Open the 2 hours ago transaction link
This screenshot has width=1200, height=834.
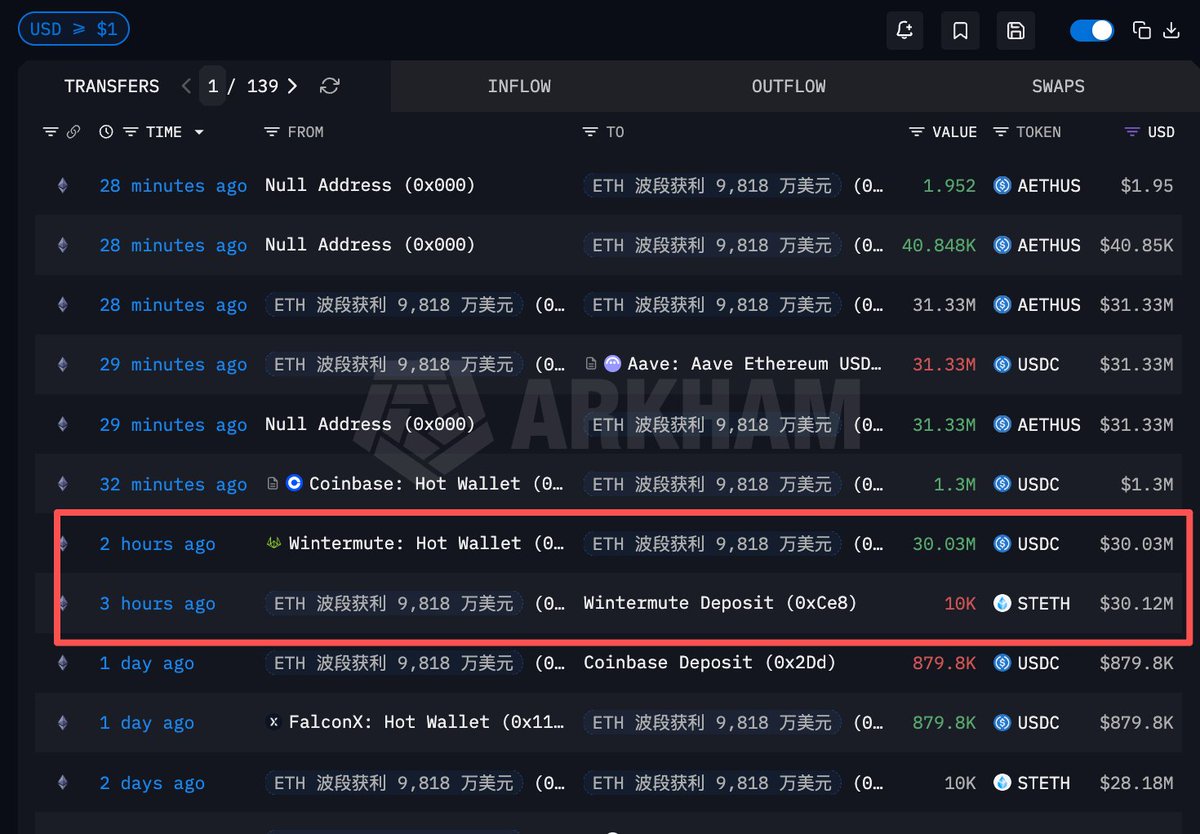[157, 544]
